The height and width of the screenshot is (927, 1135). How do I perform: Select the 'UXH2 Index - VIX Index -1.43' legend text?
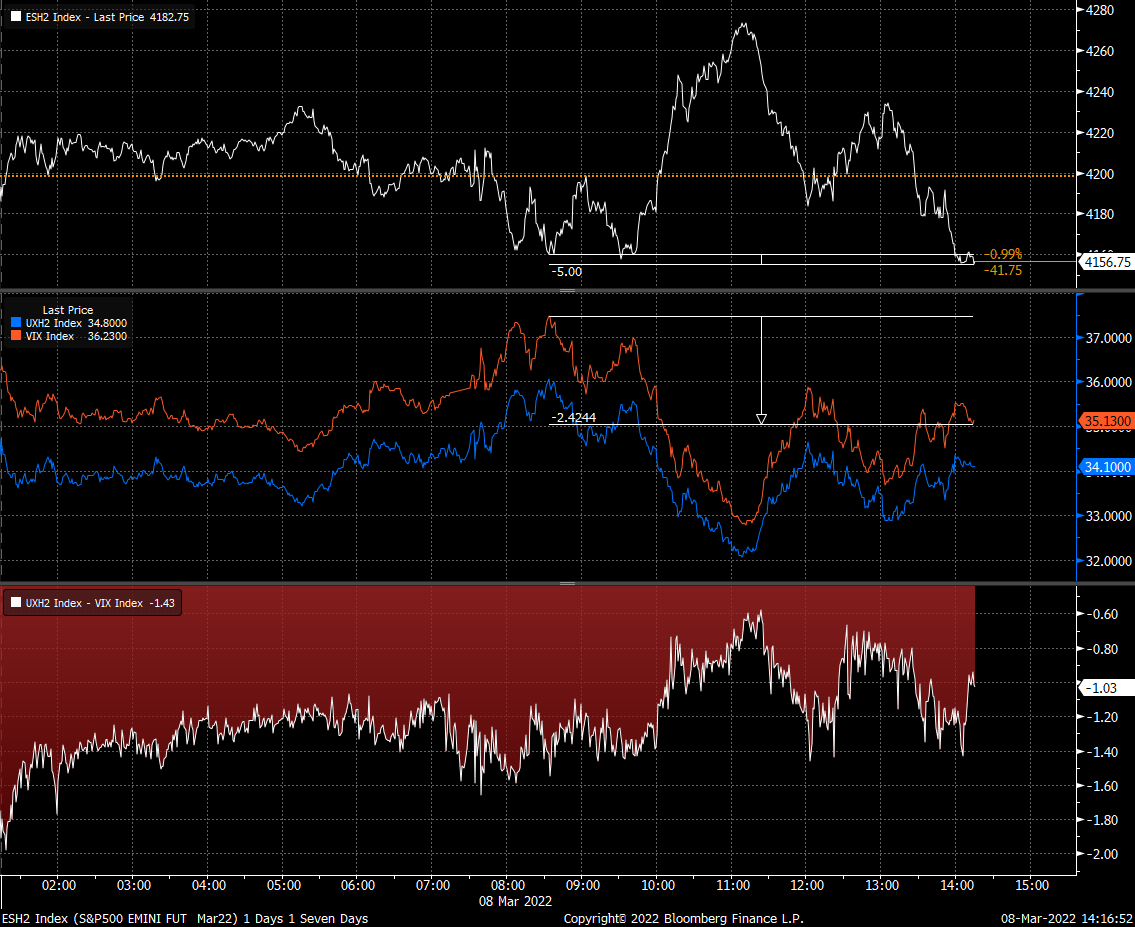point(100,603)
